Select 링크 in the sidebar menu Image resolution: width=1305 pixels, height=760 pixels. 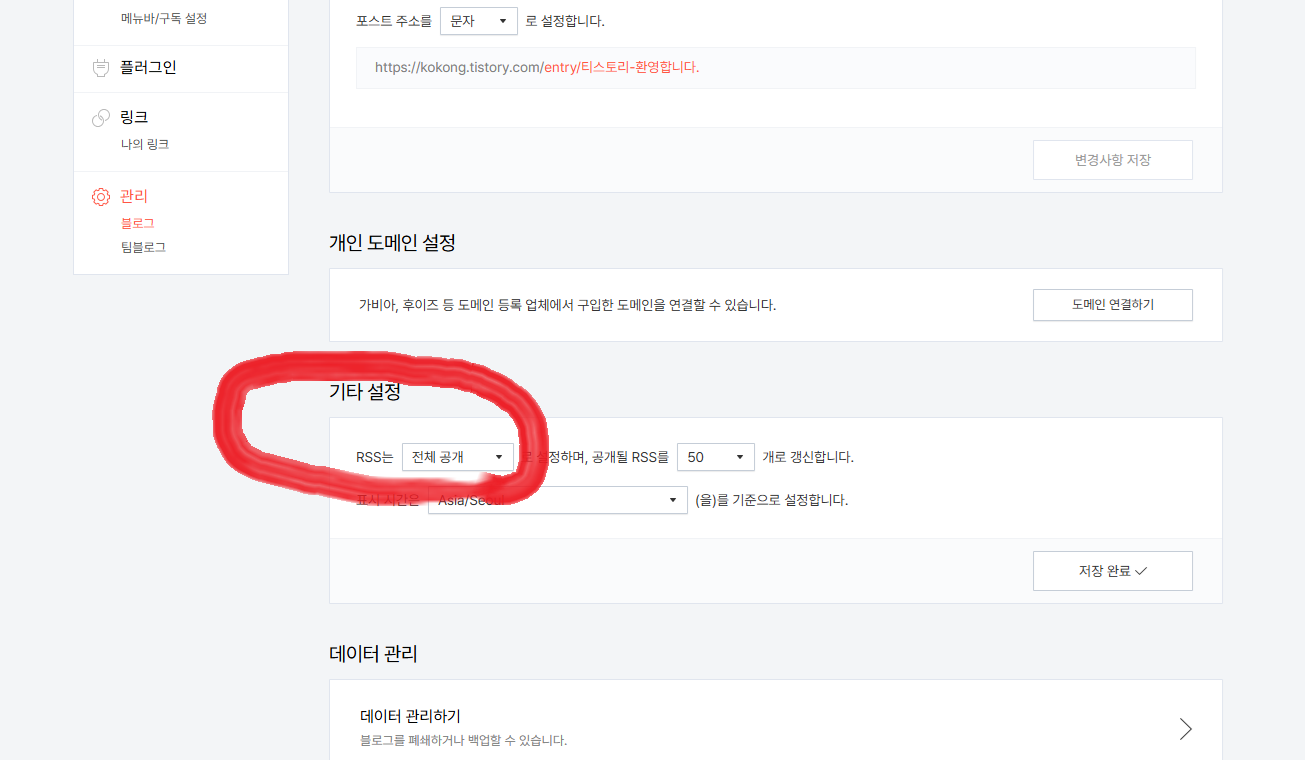[x=134, y=117]
